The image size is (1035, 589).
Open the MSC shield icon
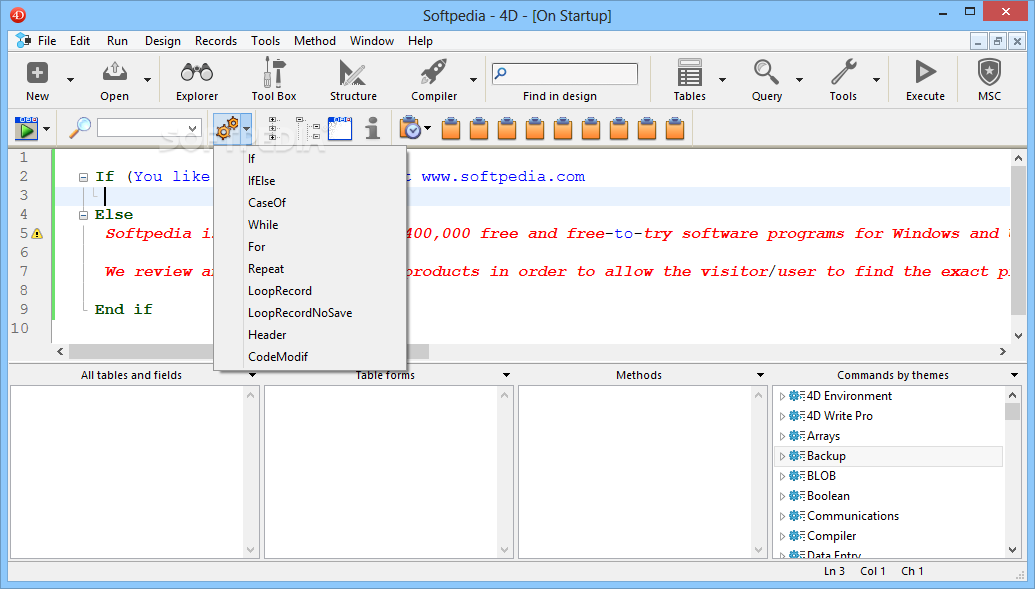pos(989,72)
